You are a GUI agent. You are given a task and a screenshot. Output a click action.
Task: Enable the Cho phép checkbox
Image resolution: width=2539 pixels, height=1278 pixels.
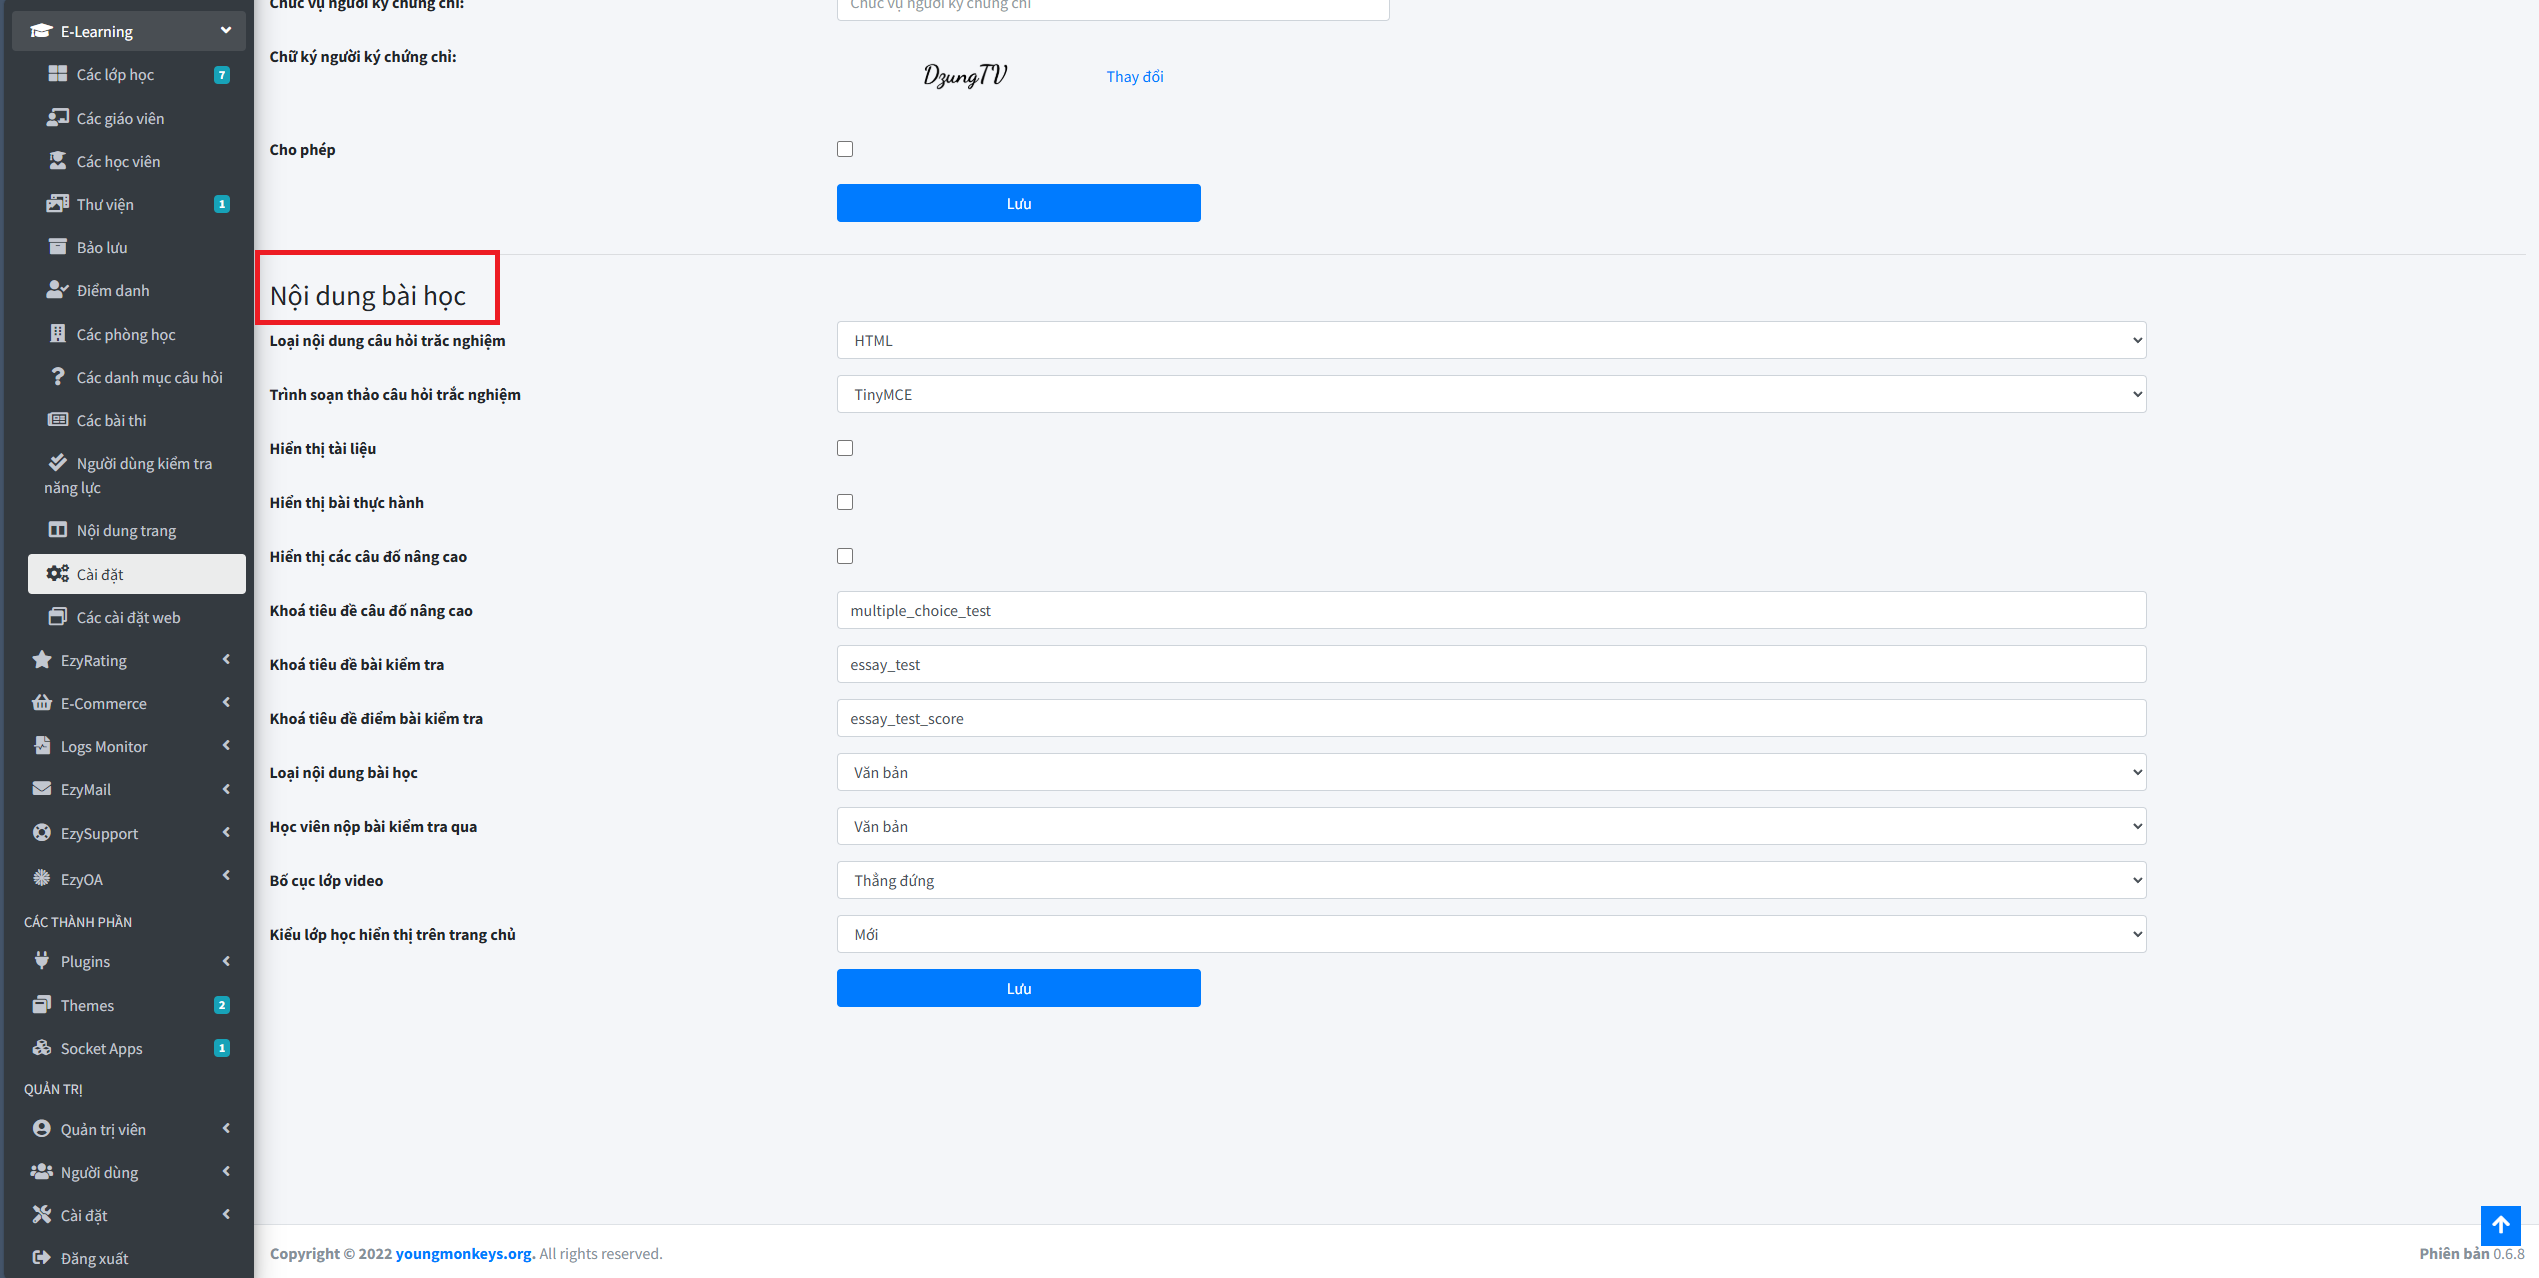845,149
